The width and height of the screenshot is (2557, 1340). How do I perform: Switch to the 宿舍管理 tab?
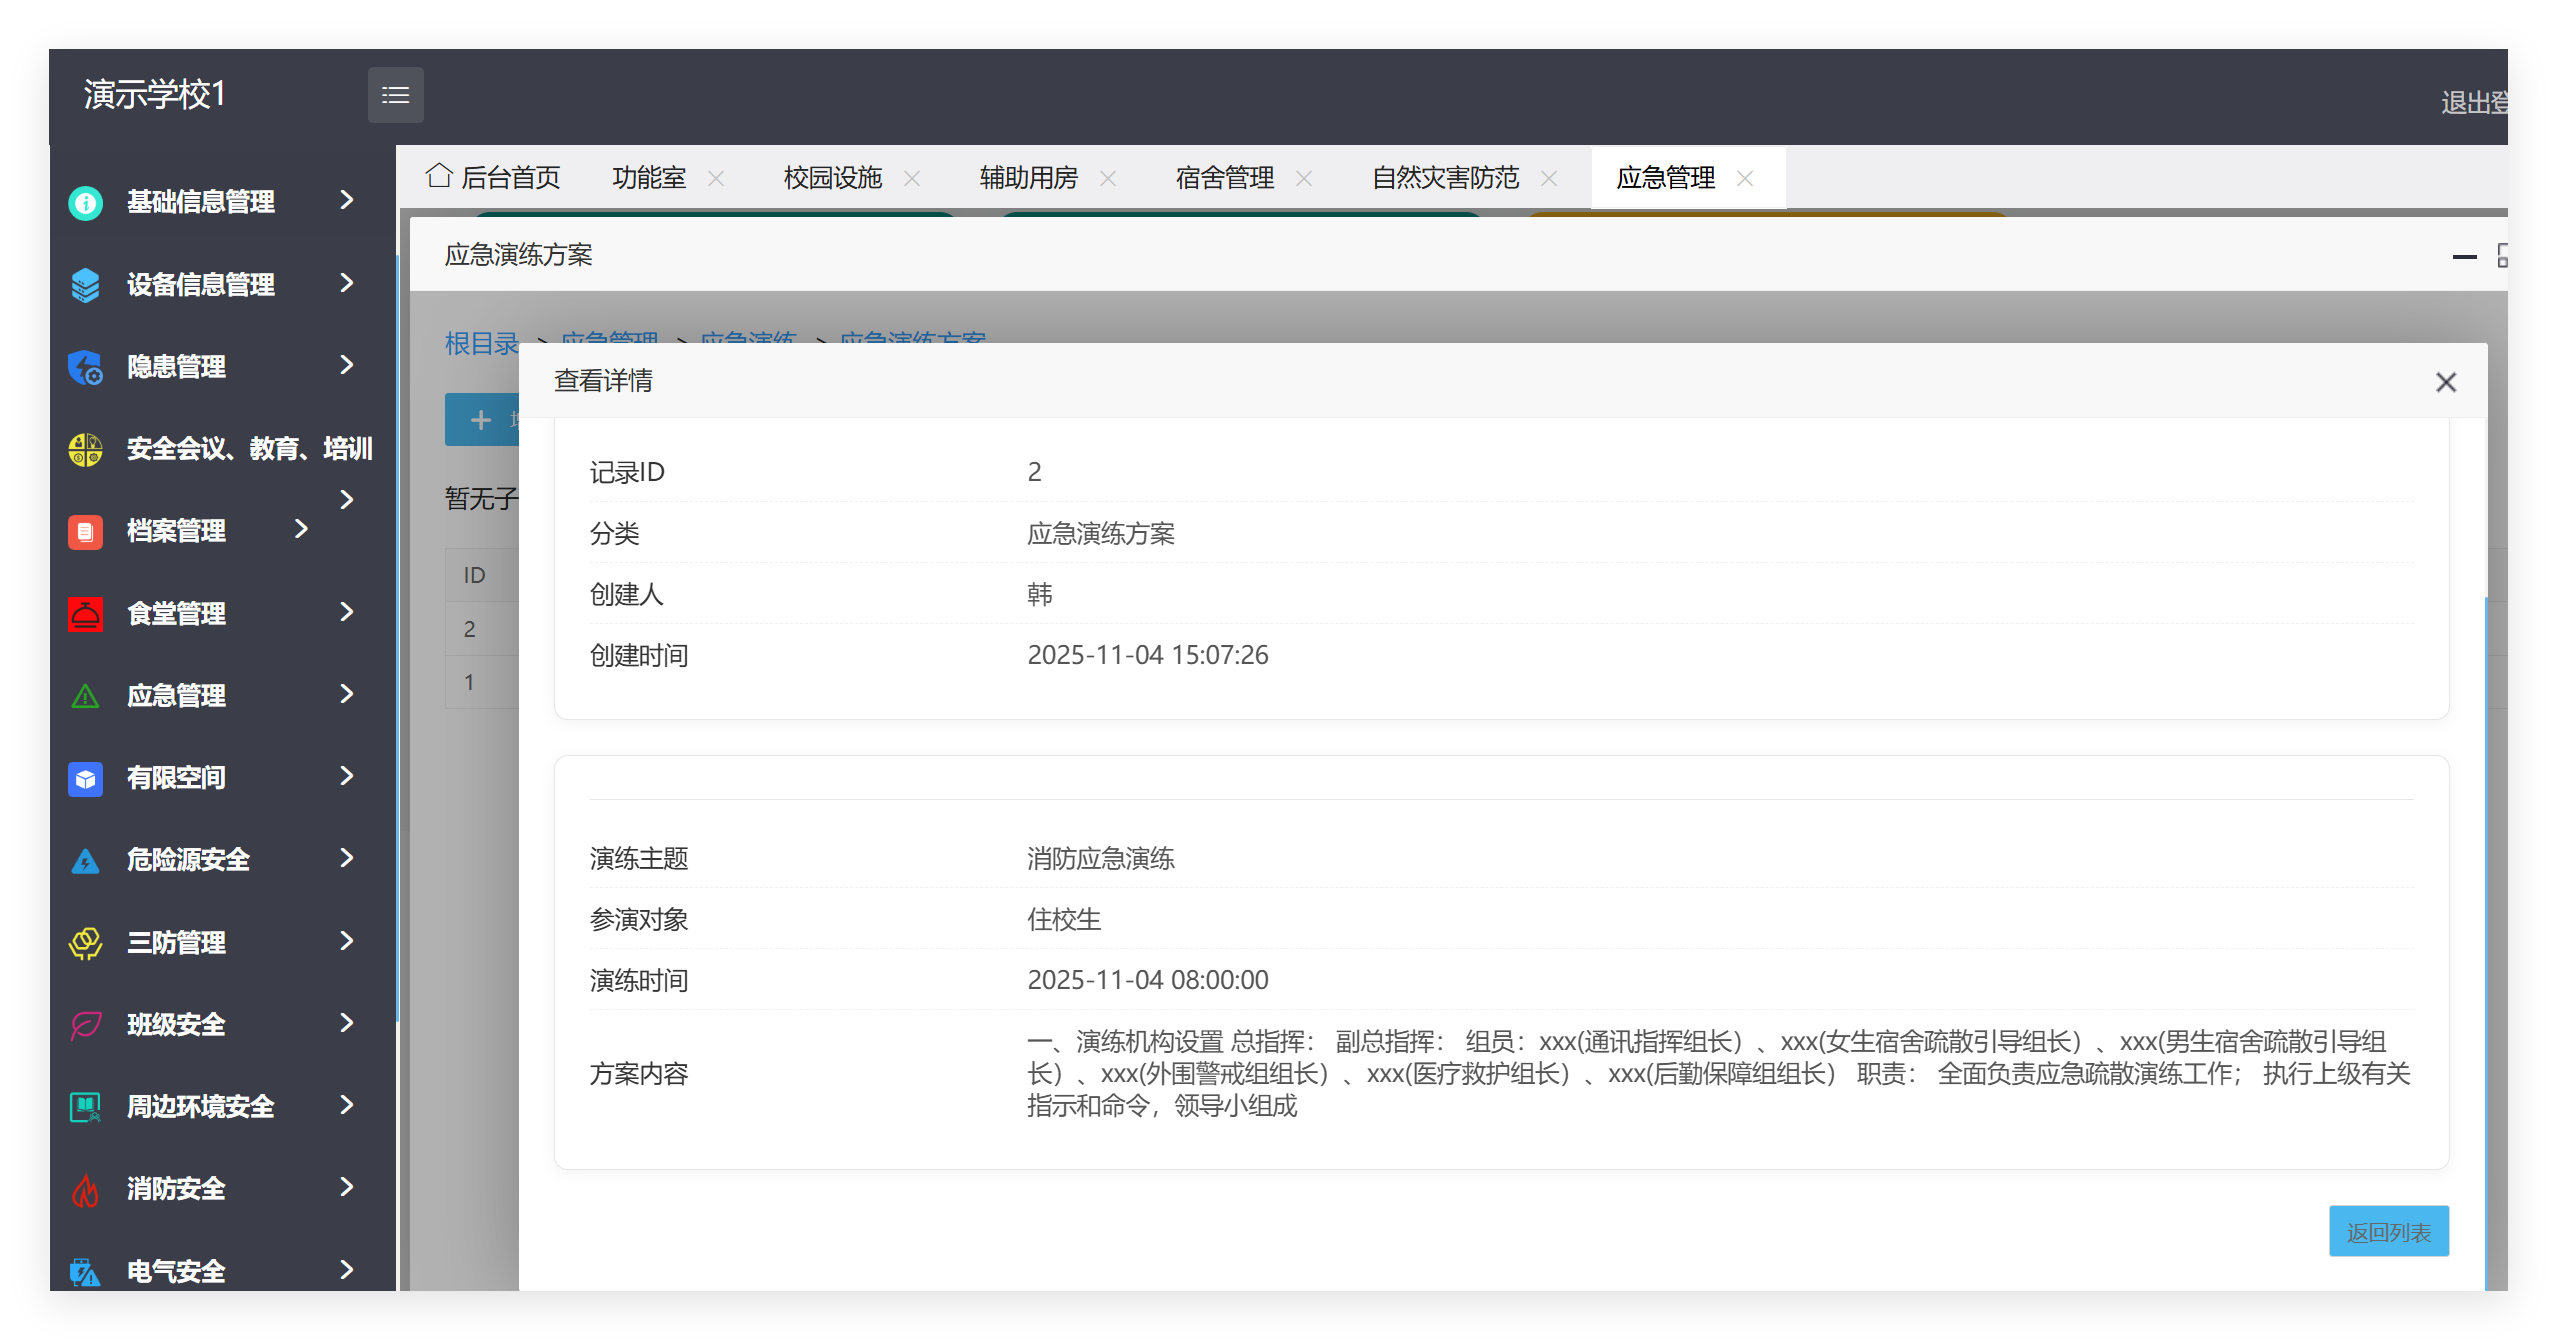[1224, 177]
